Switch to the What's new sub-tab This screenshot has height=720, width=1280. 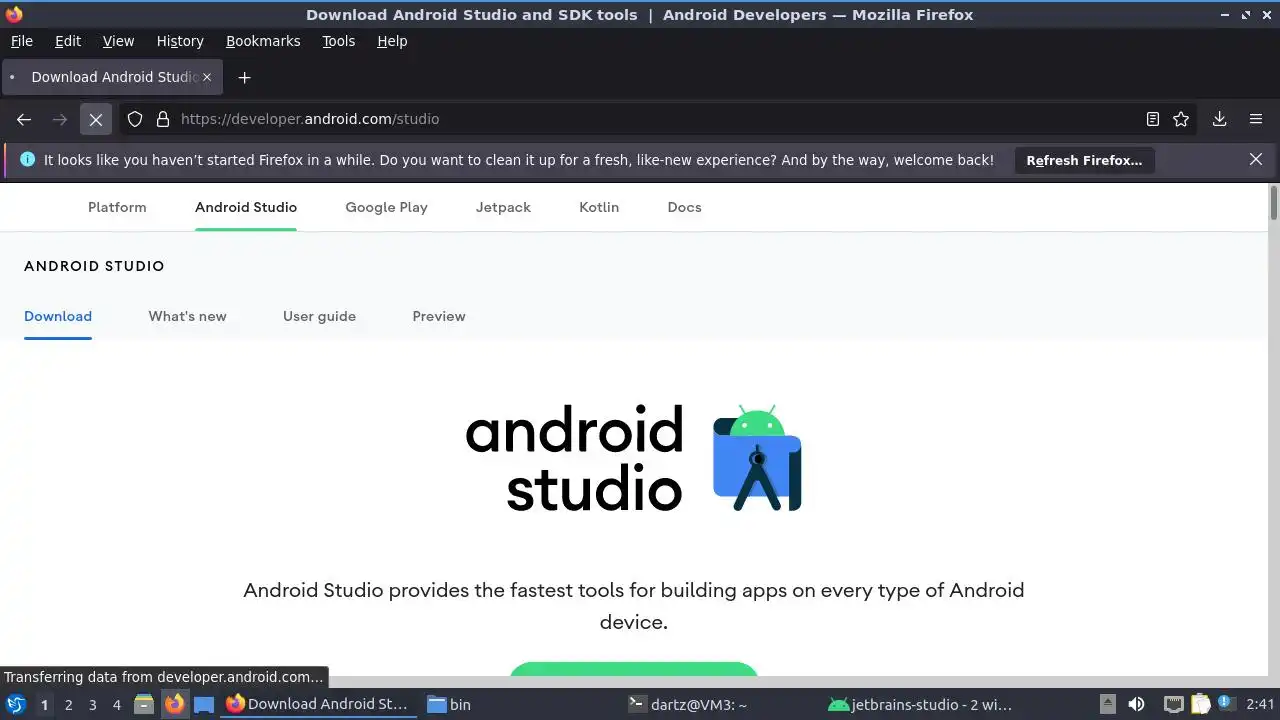pyautogui.click(x=187, y=316)
